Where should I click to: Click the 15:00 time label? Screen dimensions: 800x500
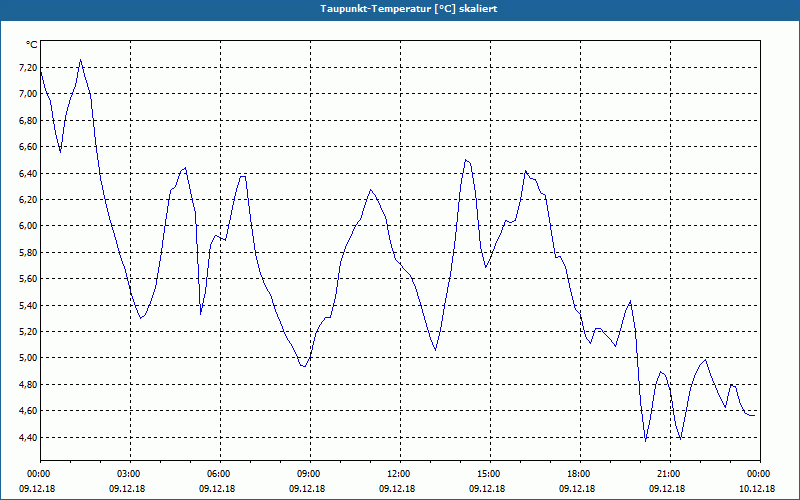491,474
